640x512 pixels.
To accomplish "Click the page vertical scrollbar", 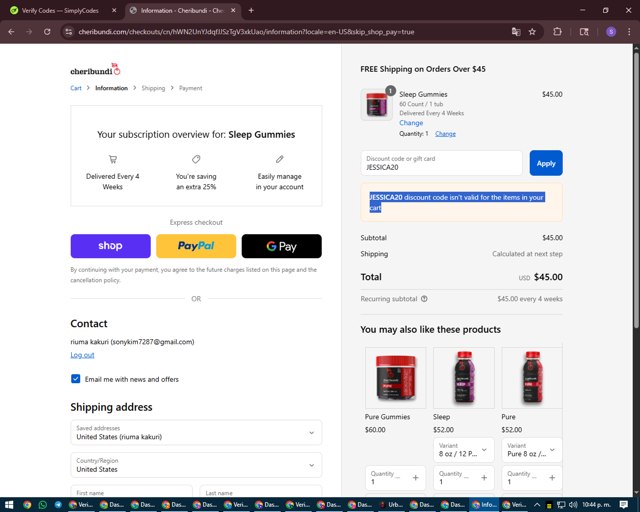I will pos(636,188).
